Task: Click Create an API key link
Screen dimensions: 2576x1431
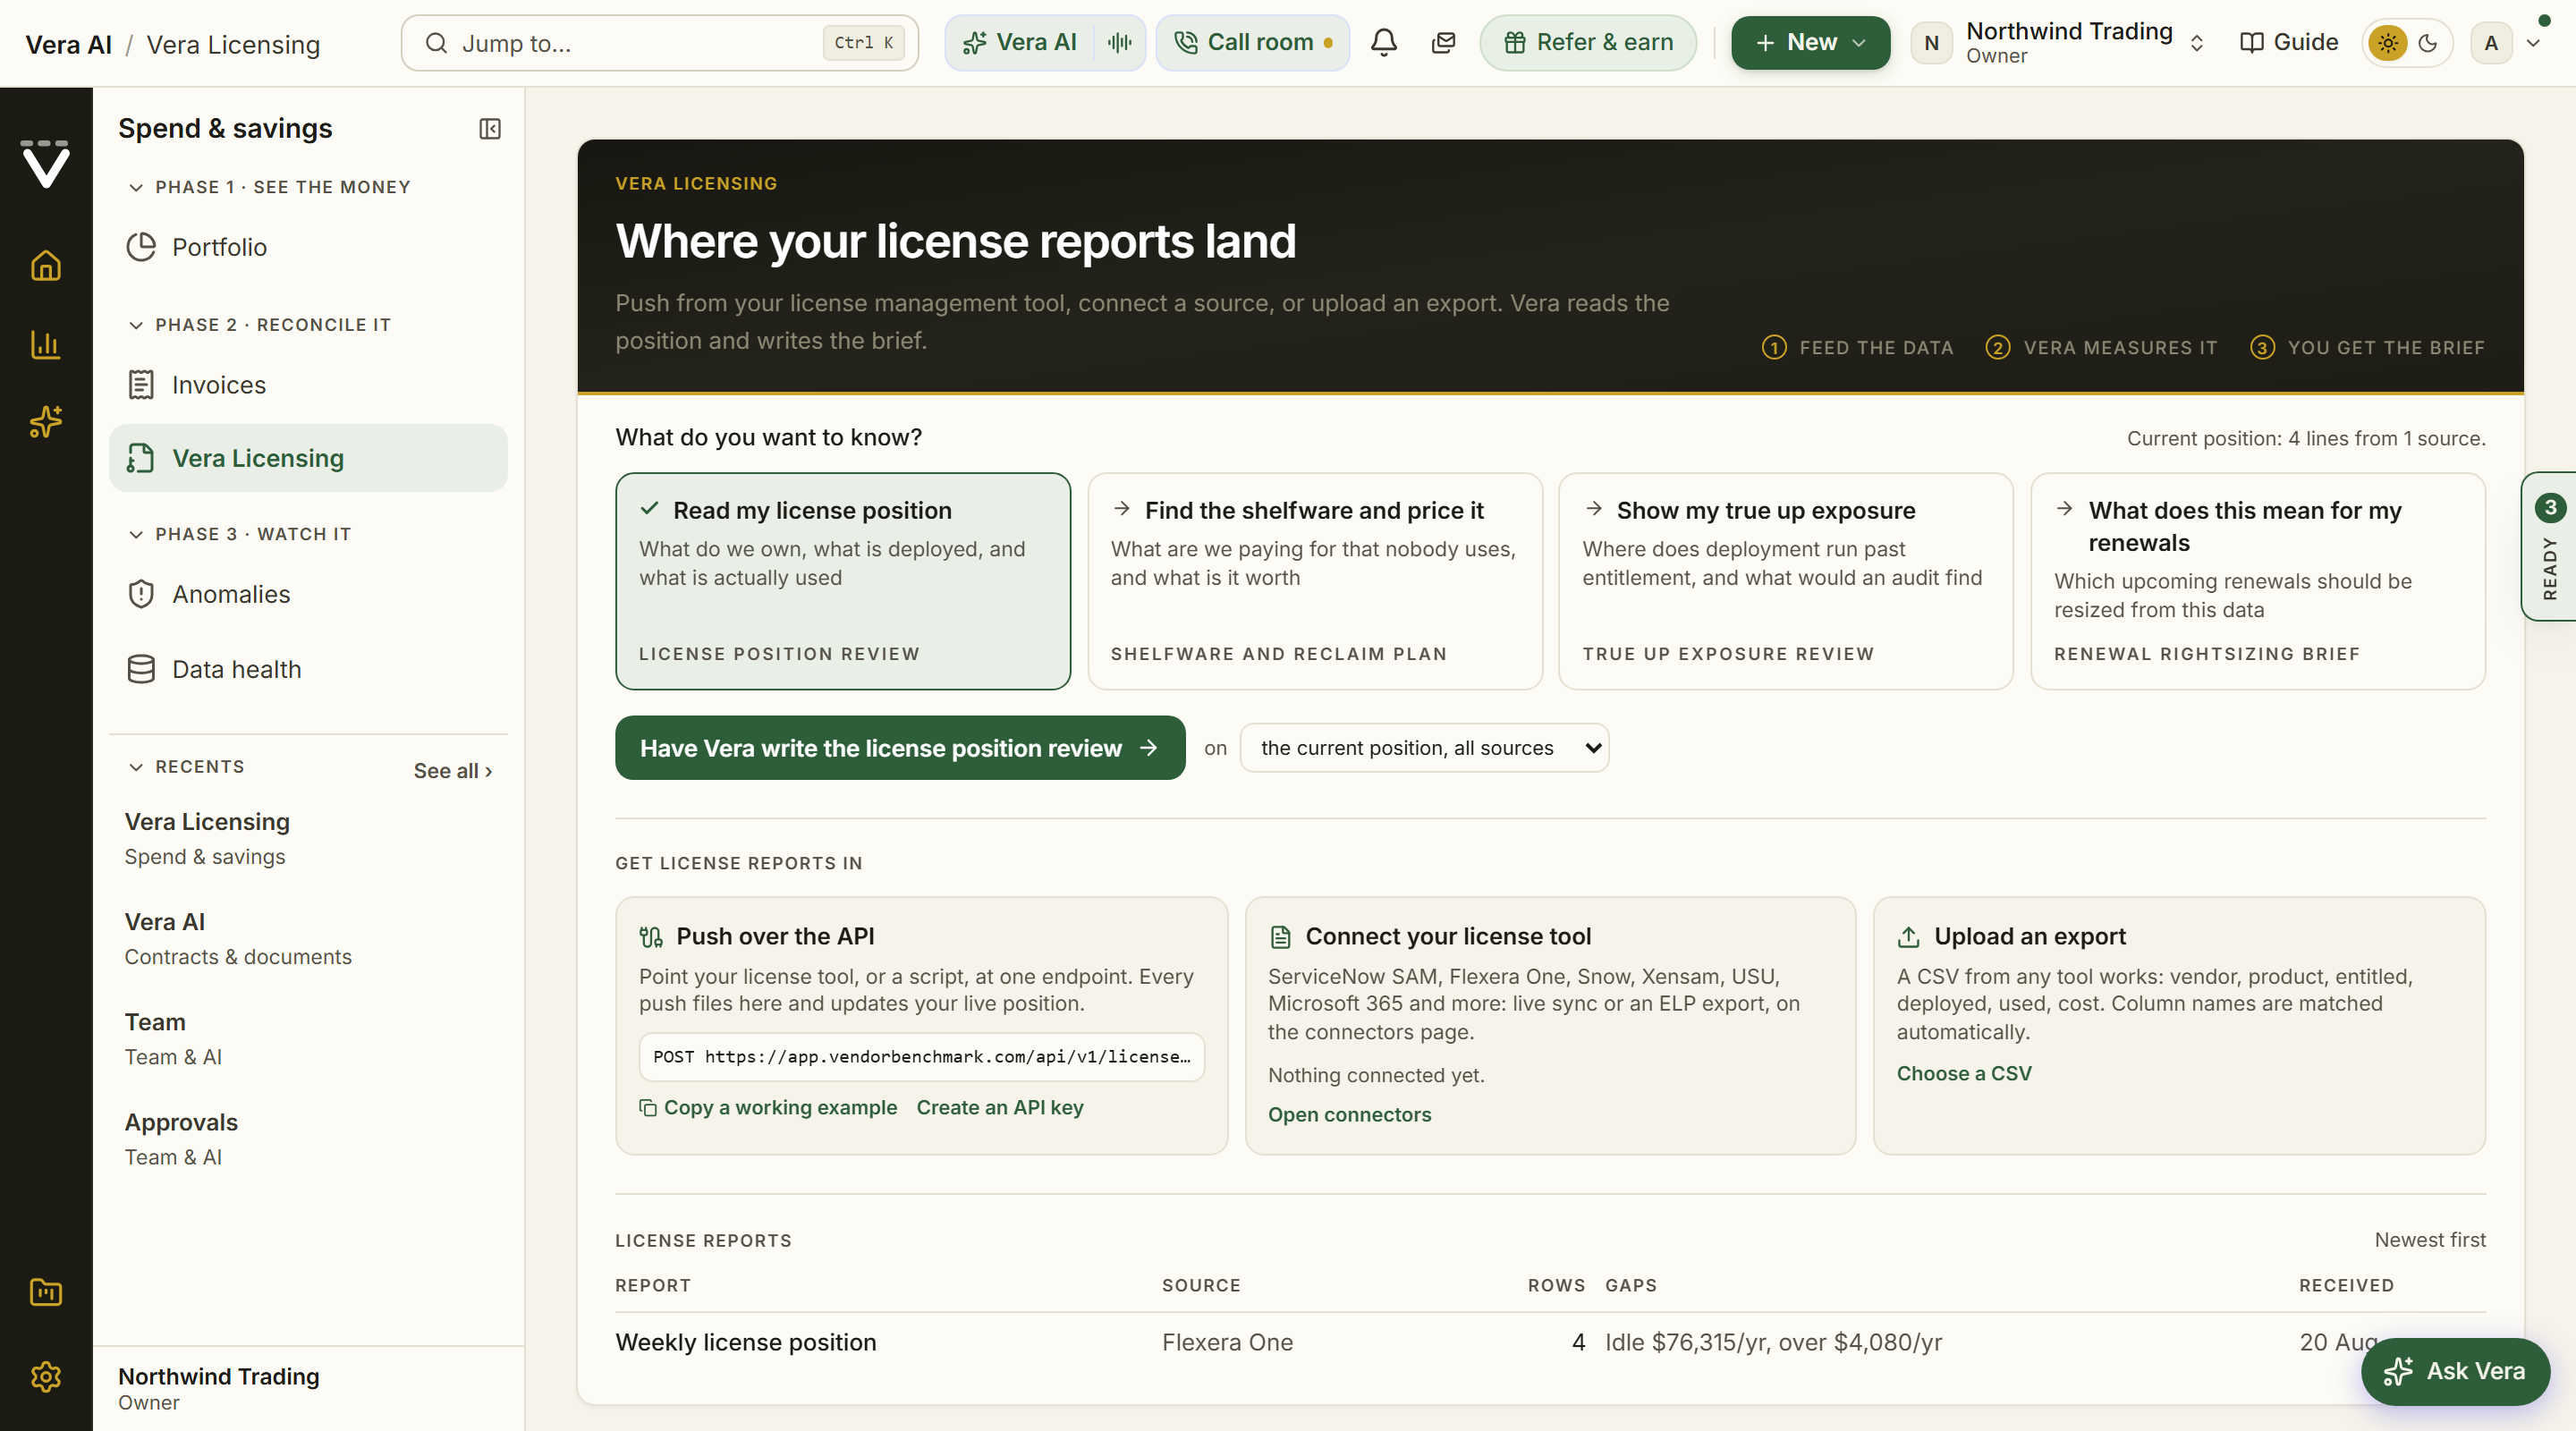Action: (x=1000, y=1107)
